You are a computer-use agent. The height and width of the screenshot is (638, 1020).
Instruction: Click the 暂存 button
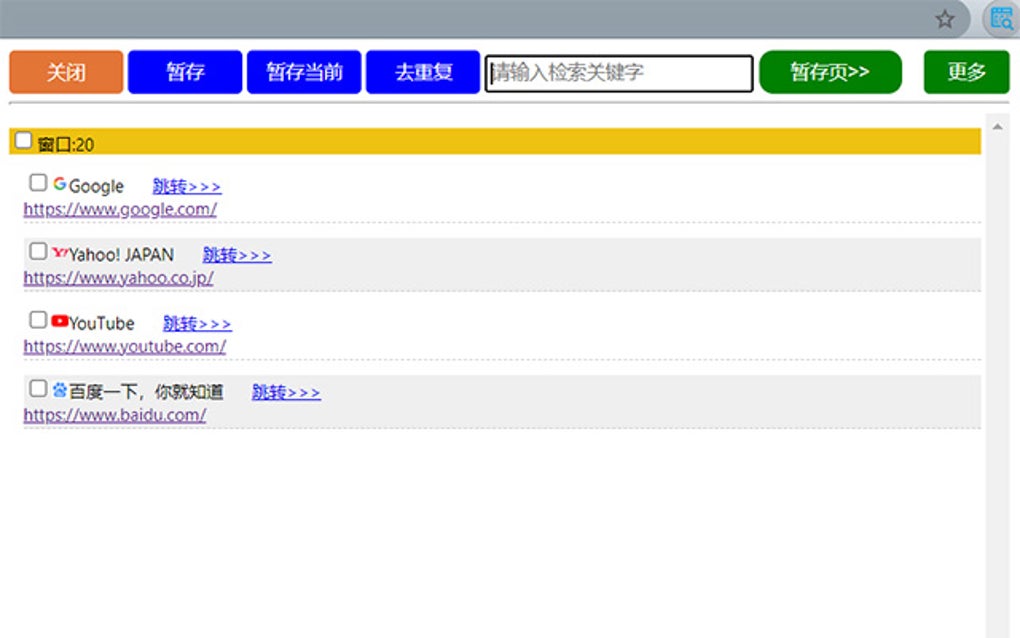184,72
